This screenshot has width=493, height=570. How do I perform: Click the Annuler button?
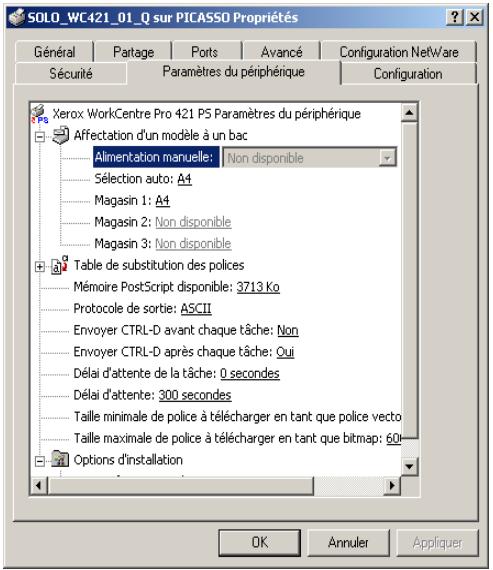click(348, 542)
